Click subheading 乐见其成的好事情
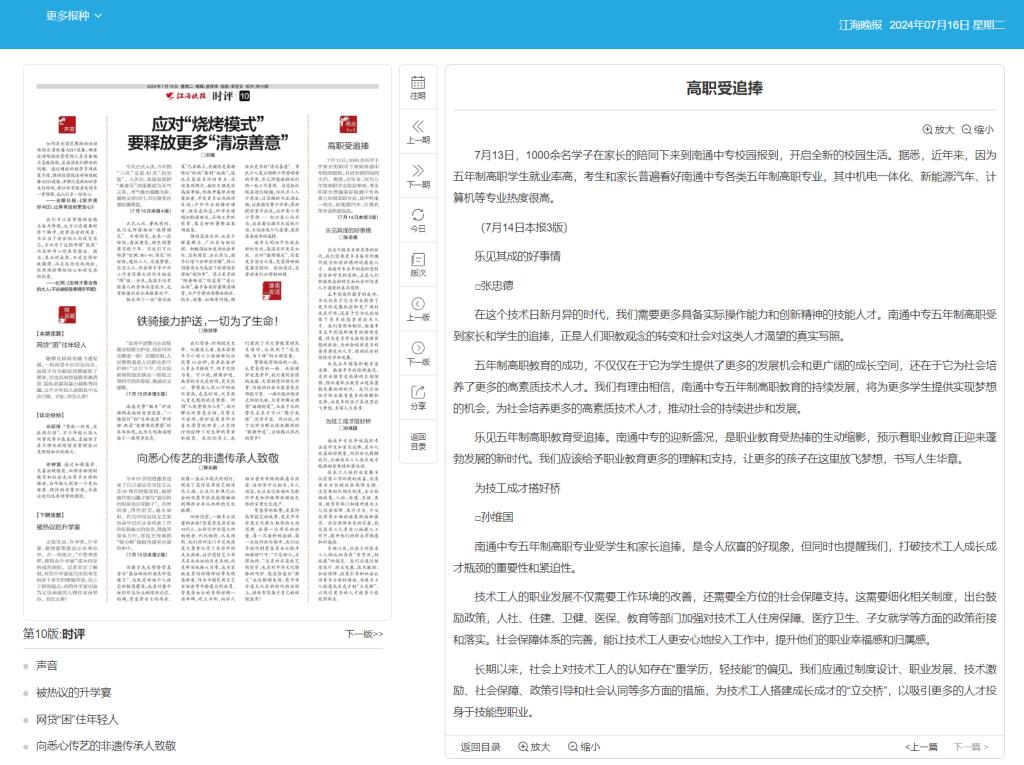1024x765 pixels. click(517, 256)
